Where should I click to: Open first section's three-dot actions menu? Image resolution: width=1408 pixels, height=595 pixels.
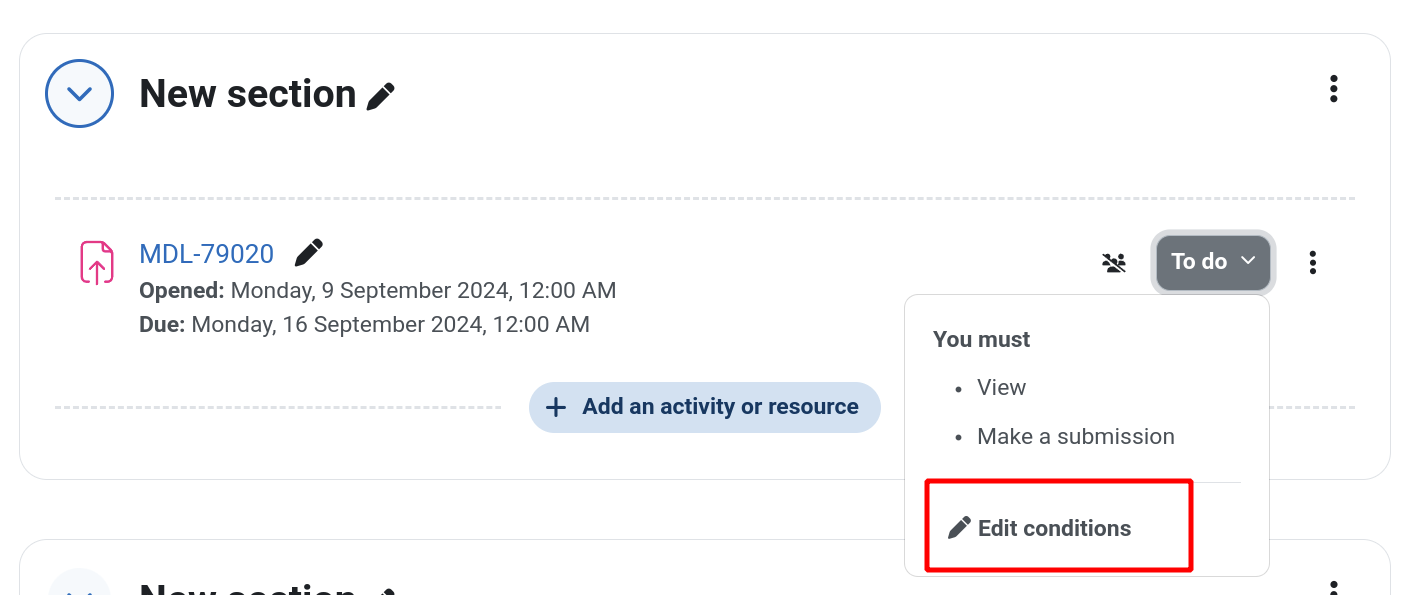1333,89
